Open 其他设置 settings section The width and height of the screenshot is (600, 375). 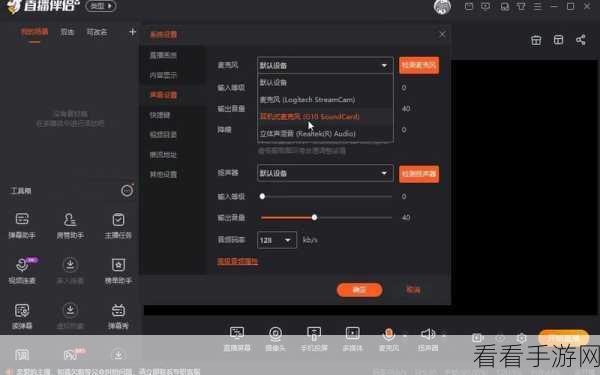[x=163, y=174]
